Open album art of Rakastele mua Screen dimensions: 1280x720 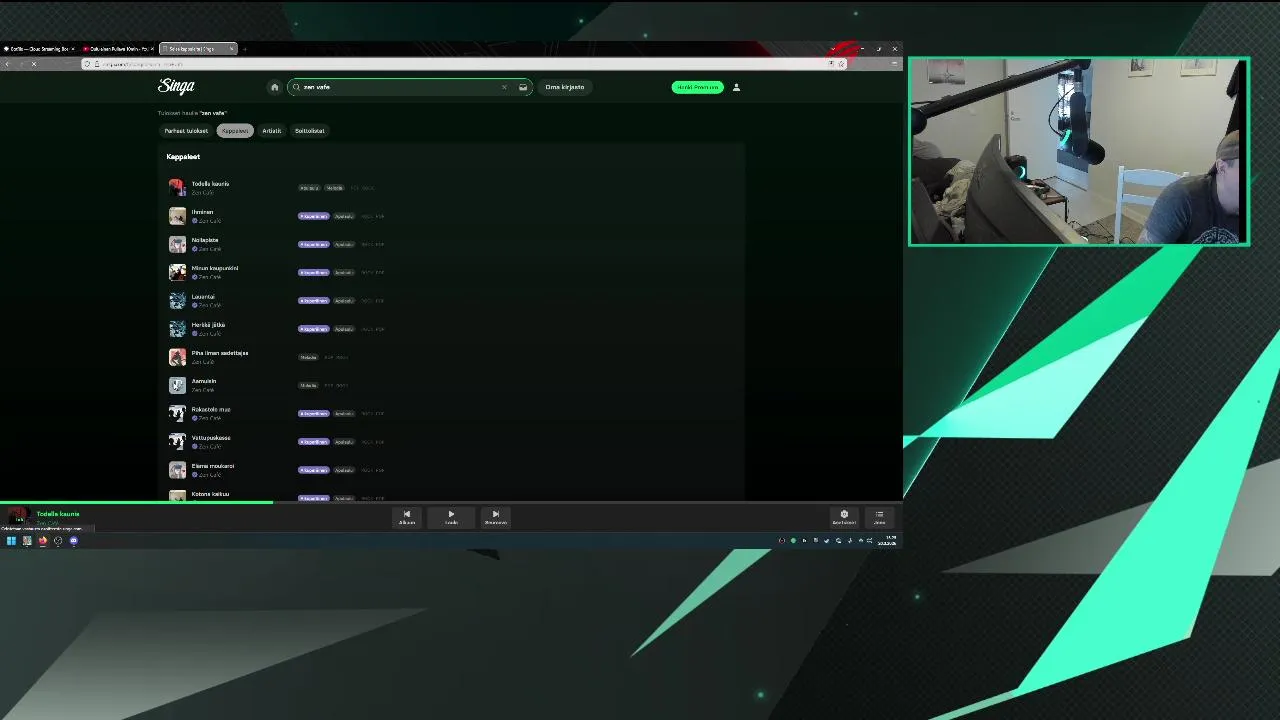point(177,413)
